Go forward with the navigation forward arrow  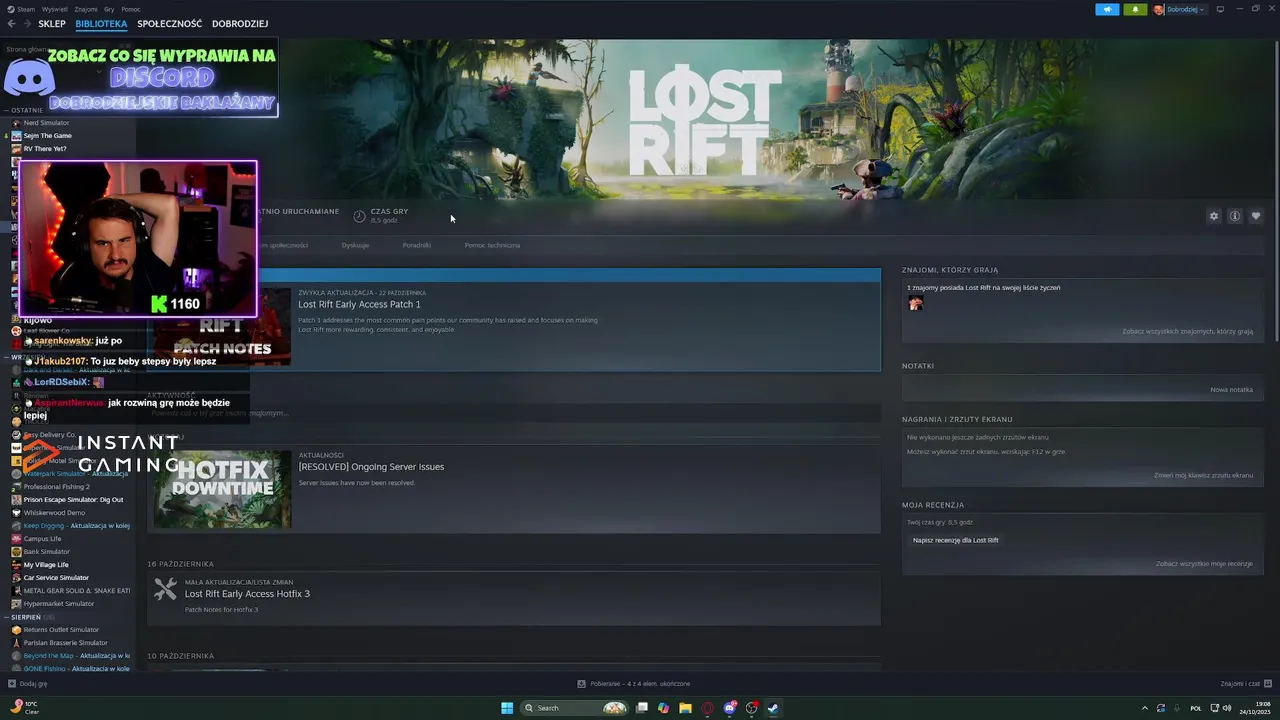[x=26, y=23]
